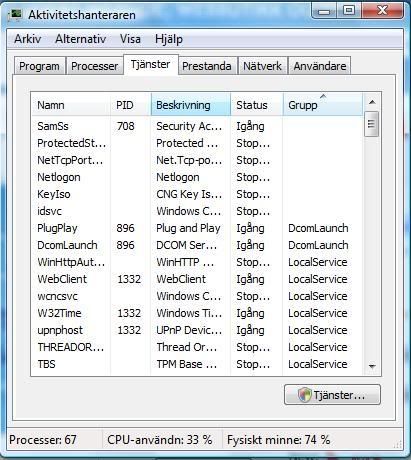Viewport: 411px width, 460px height.
Task: Click the scrollbar down arrow
Action: 372,366
